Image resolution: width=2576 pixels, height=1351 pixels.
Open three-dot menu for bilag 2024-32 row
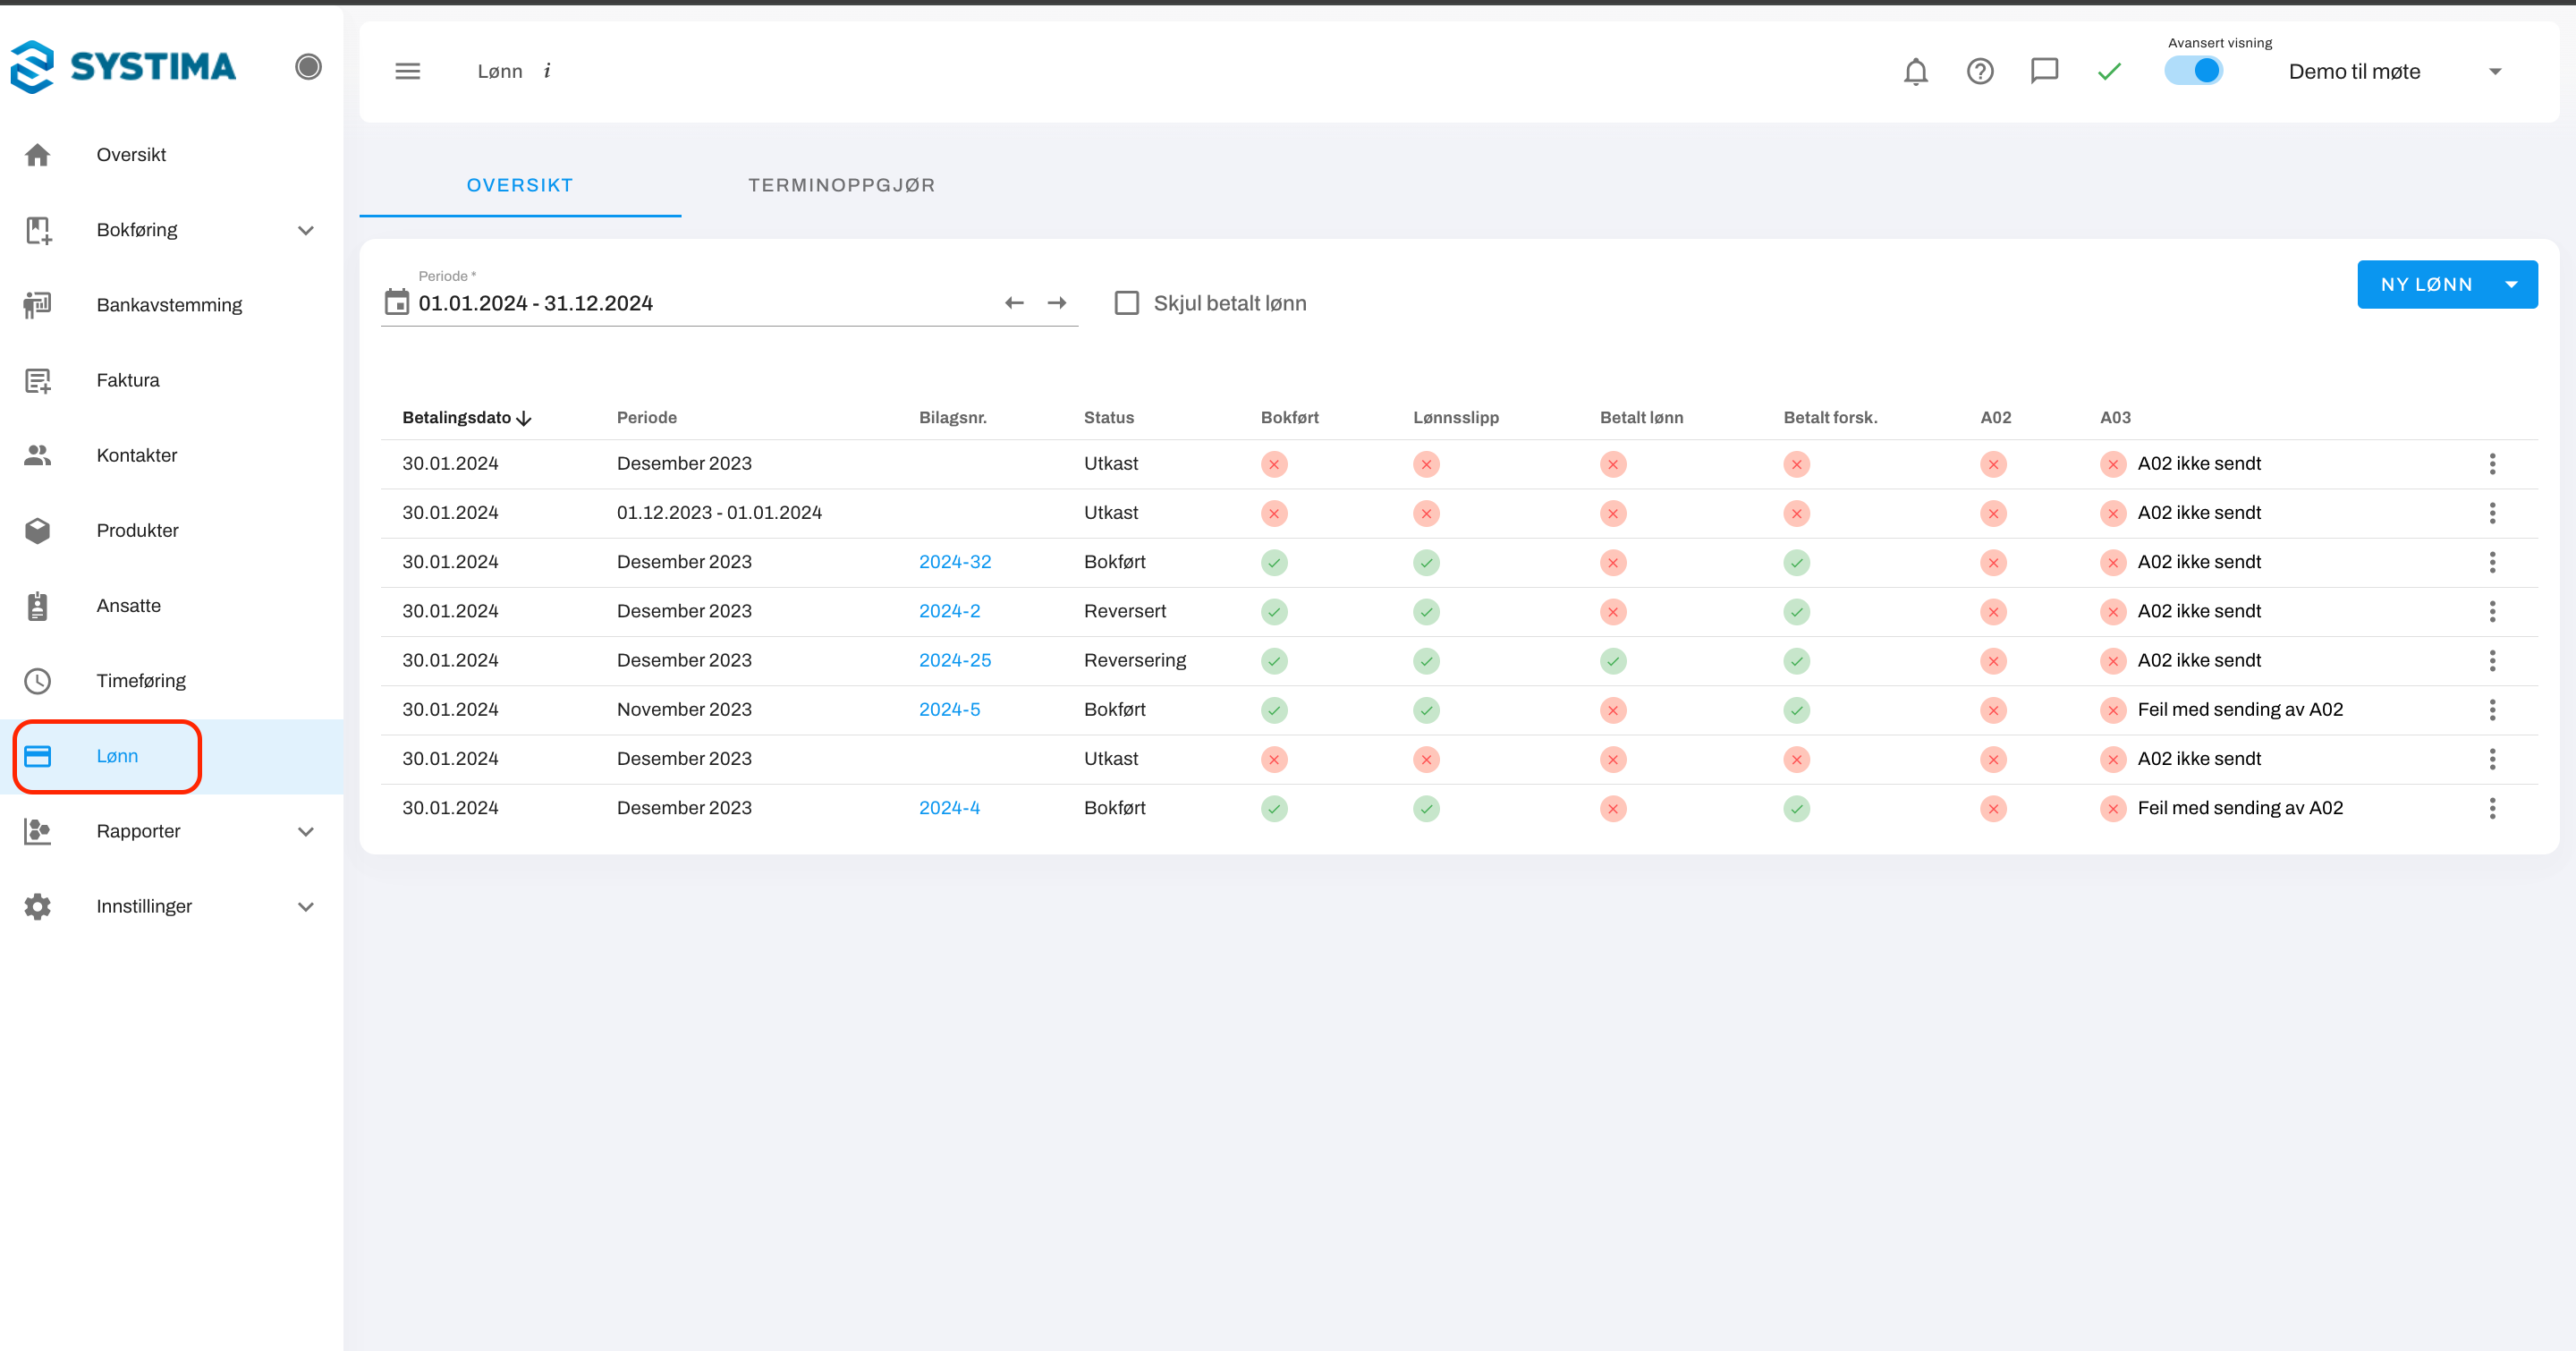coord(2492,562)
